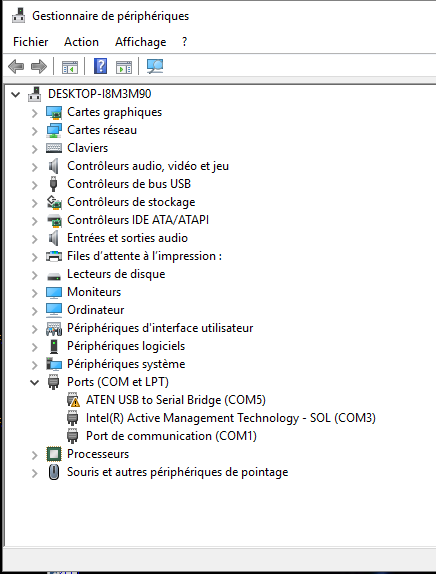The width and height of the screenshot is (436, 574).
Task: Click the Souris mouse icon
Action: pos(54,472)
